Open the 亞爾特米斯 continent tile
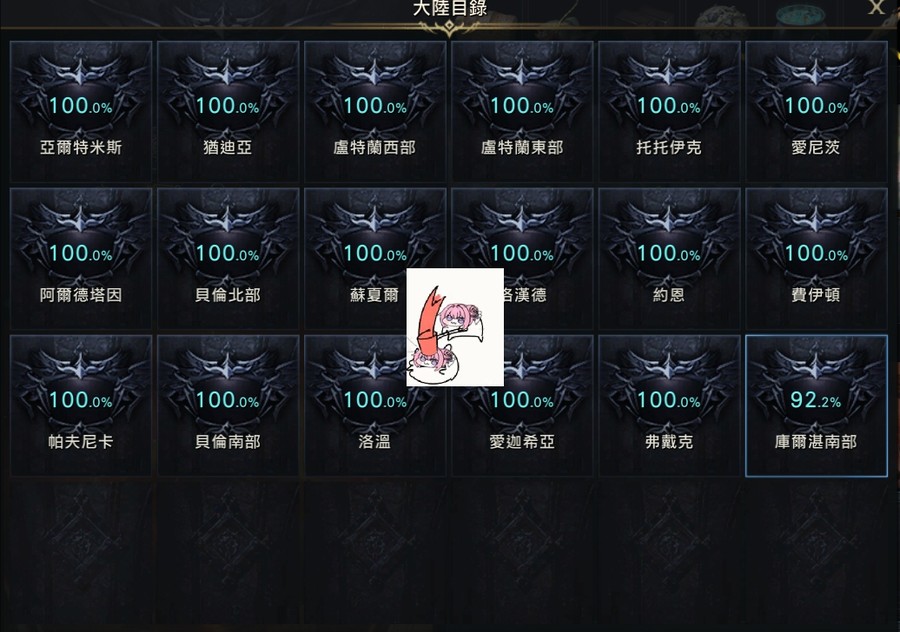Viewport: 900px width, 632px height. click(81, 111)
